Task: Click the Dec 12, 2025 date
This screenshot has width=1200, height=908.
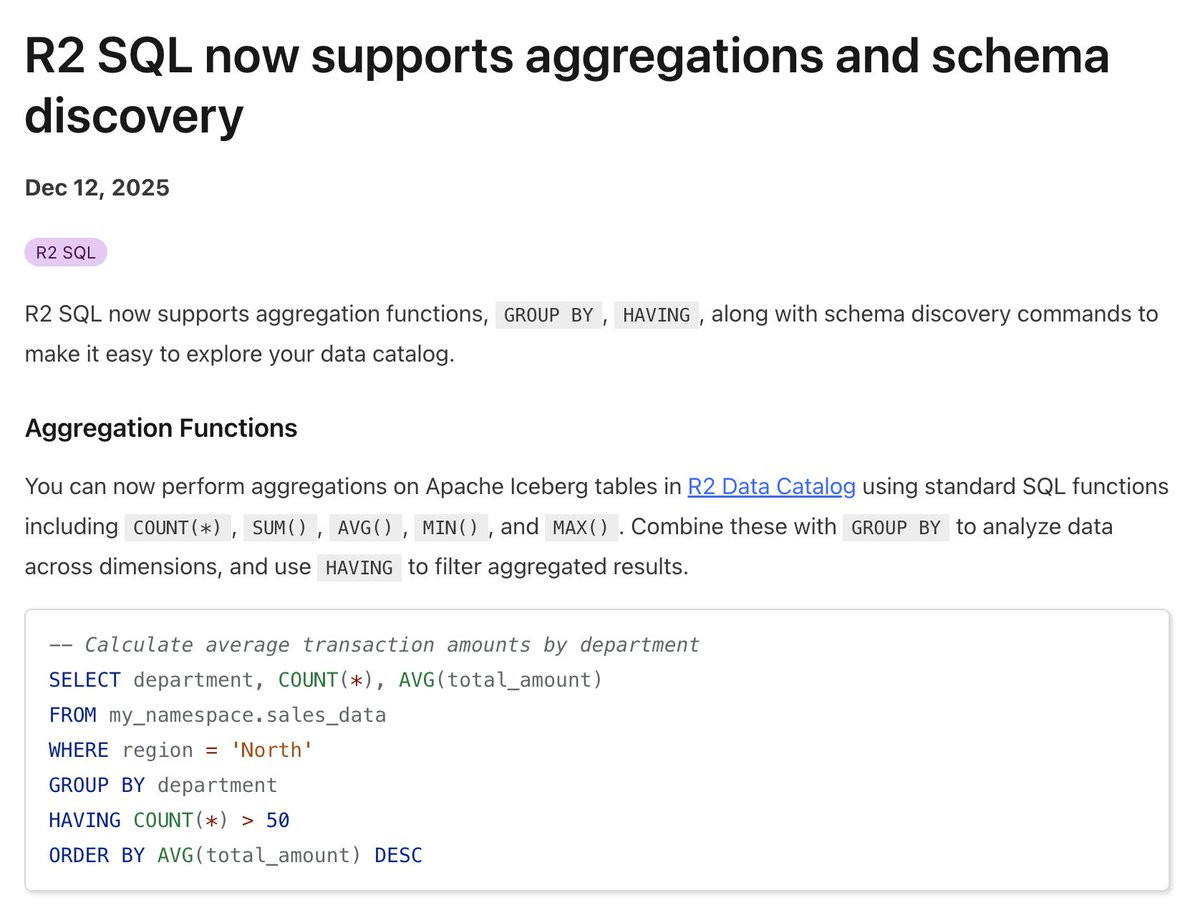Action: point(97,188)
